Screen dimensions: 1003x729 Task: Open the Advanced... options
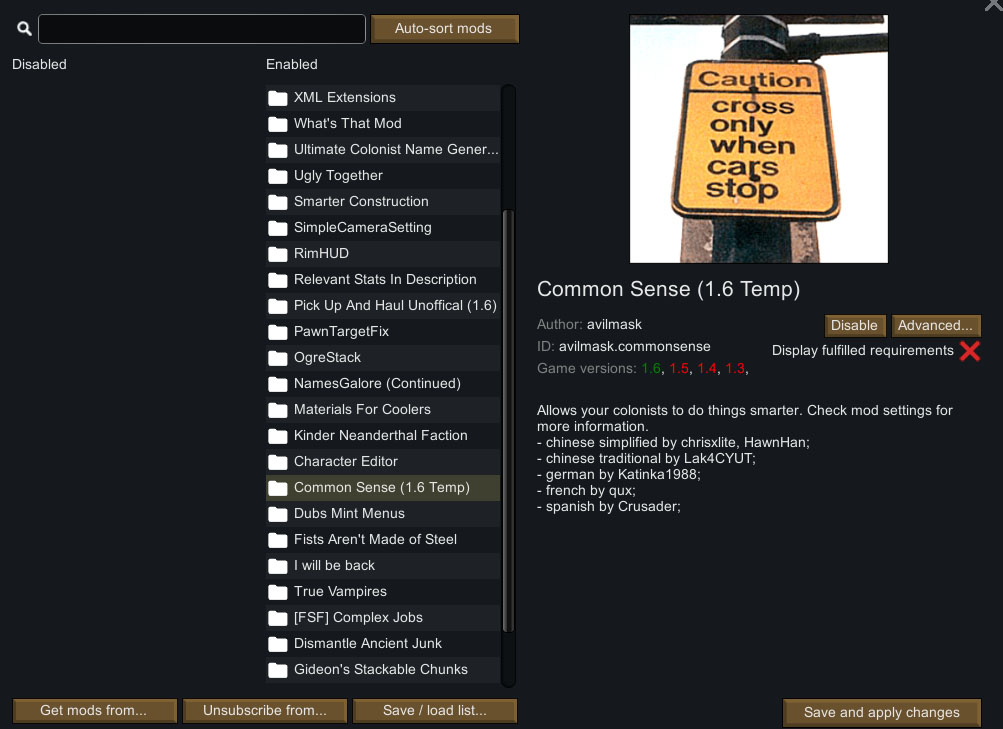pos(936,325)
